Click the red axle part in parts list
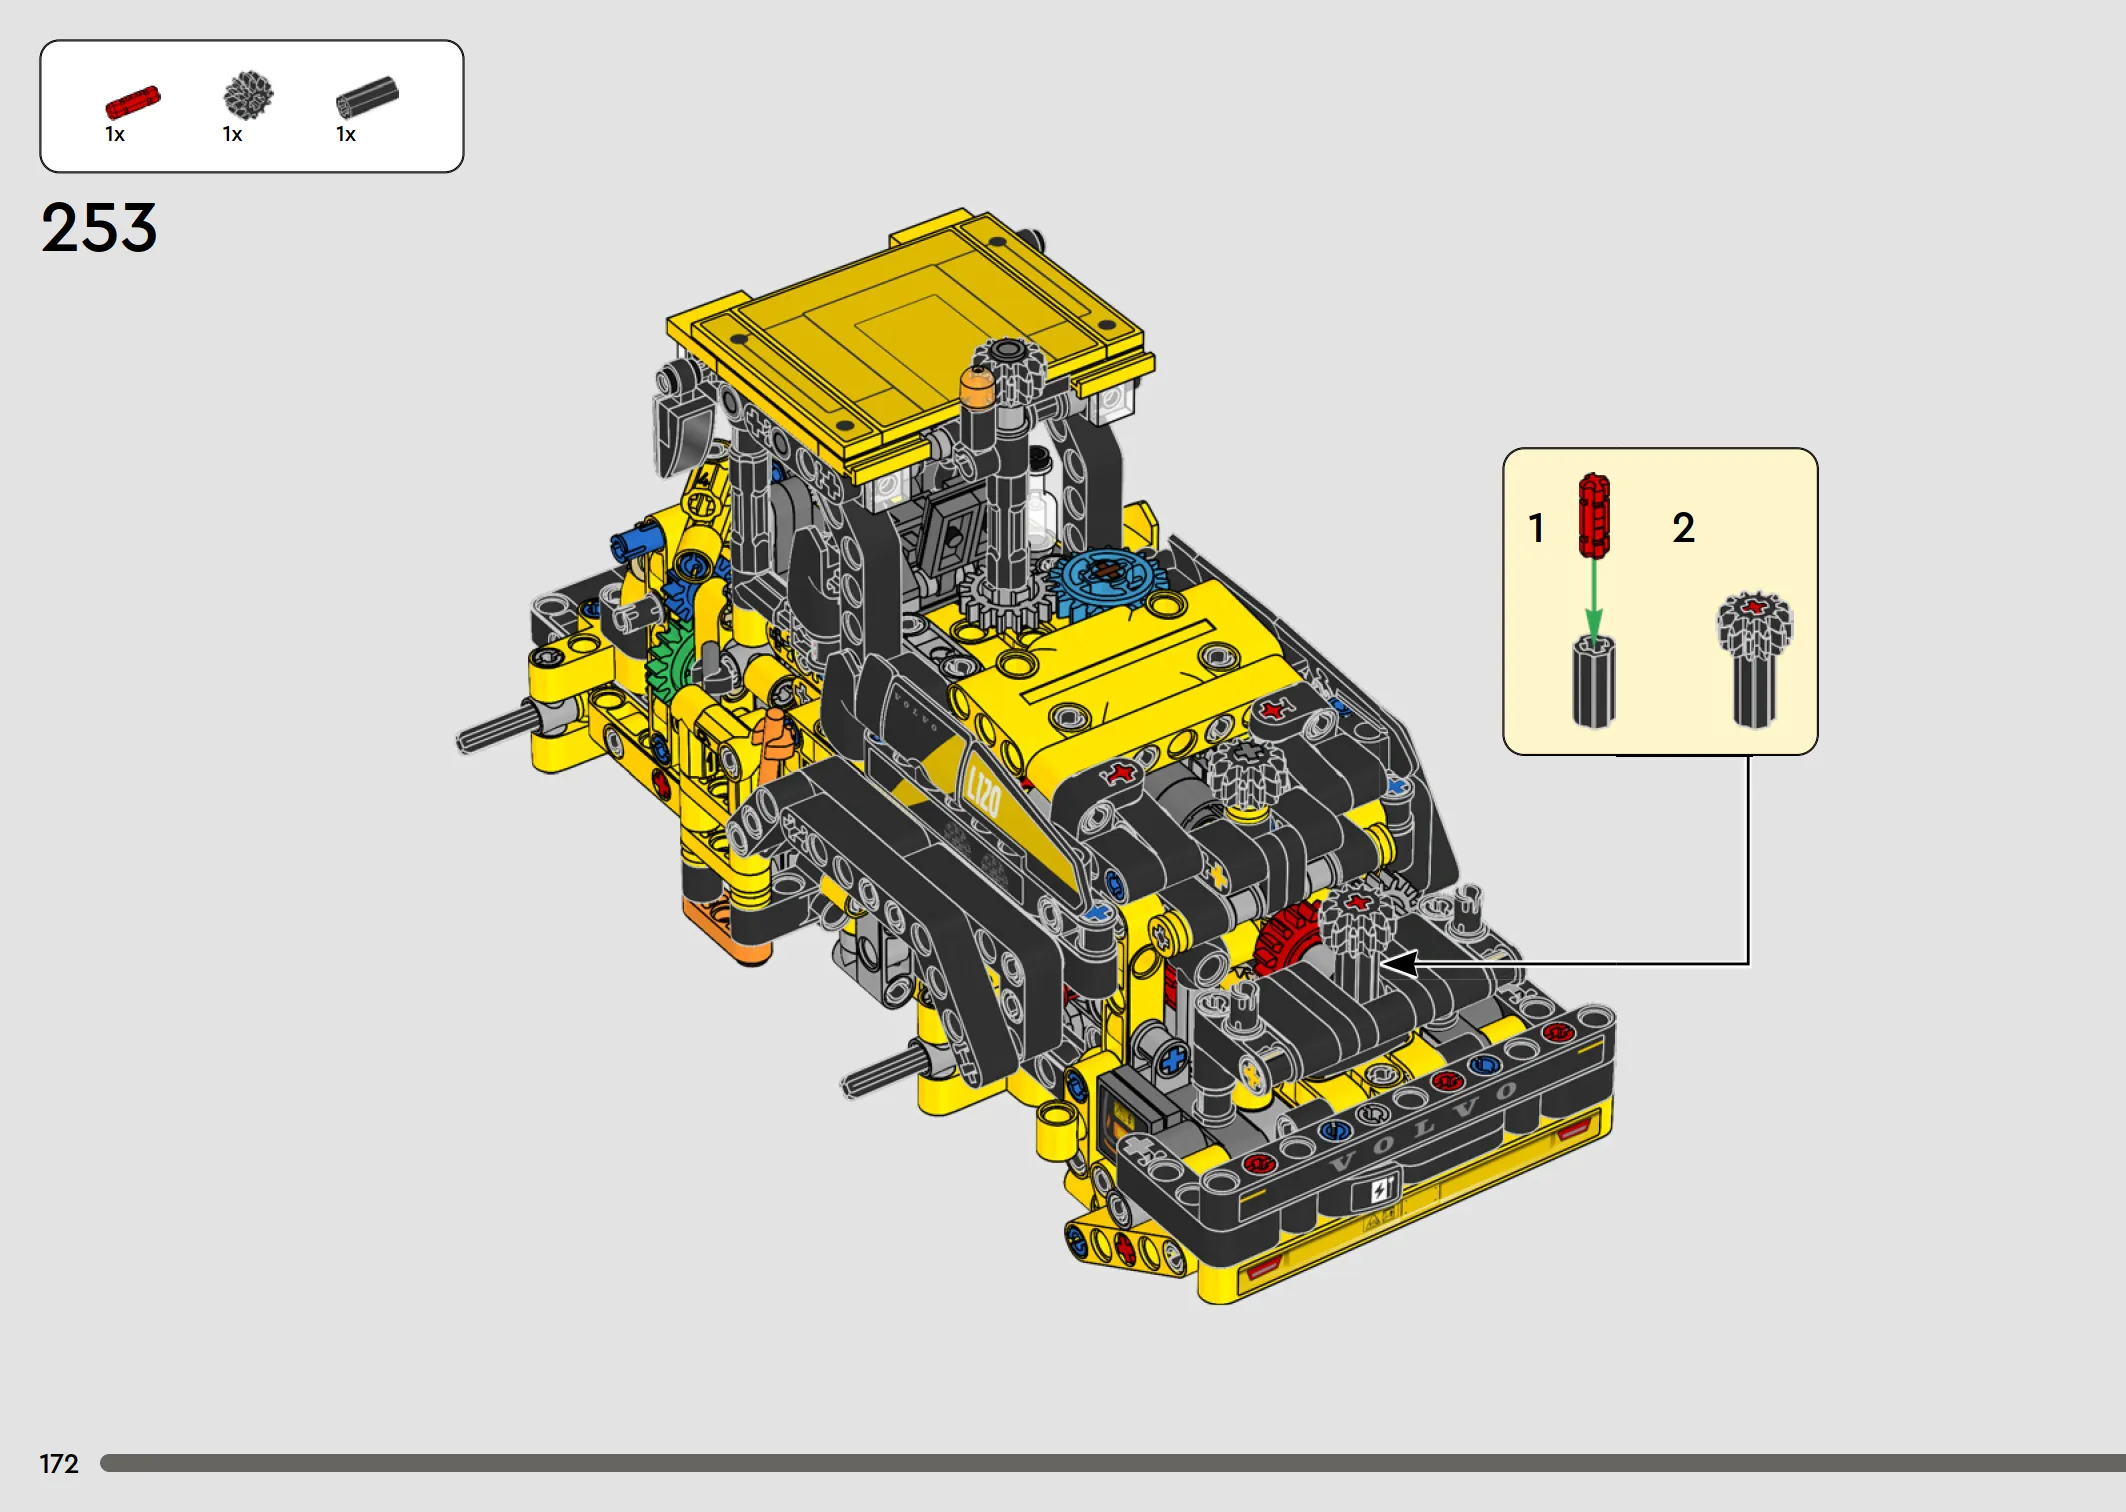 132,102
